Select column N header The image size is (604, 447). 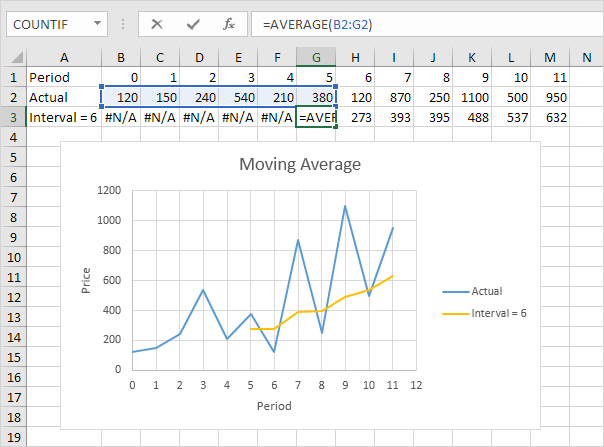click(x=586, y=56)
